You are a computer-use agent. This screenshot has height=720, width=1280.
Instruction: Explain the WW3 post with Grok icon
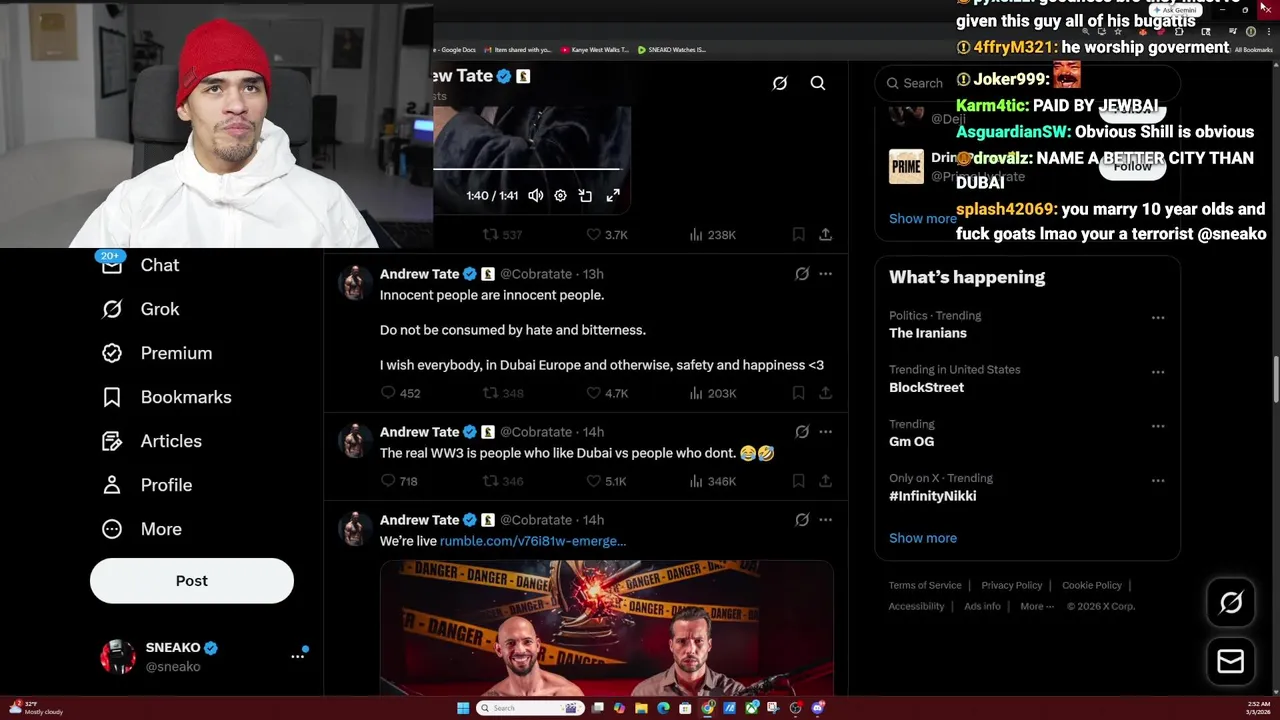coord(802,432)
